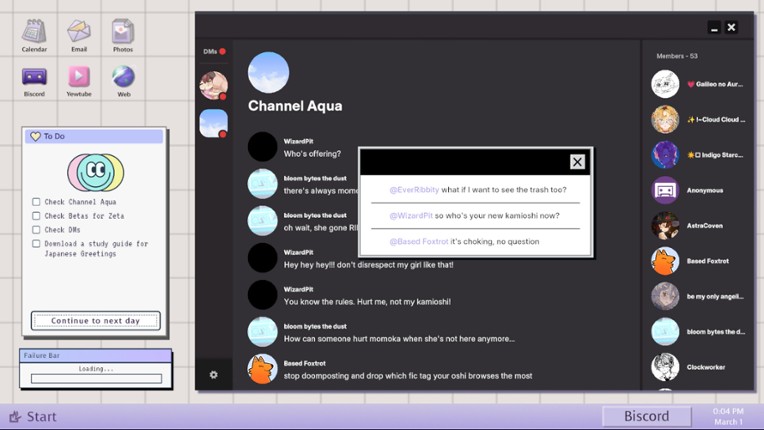Check the 'Check Betas for Zeta' box
This screenshot has width=764, height=430.
click(36, 216)
